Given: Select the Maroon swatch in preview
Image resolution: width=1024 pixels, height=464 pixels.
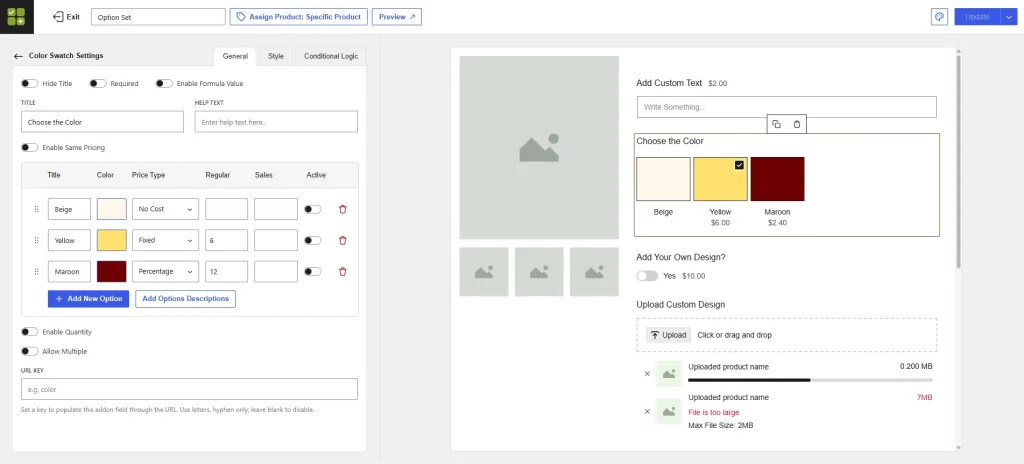Looking at the screenshot, I should (777, 179).
